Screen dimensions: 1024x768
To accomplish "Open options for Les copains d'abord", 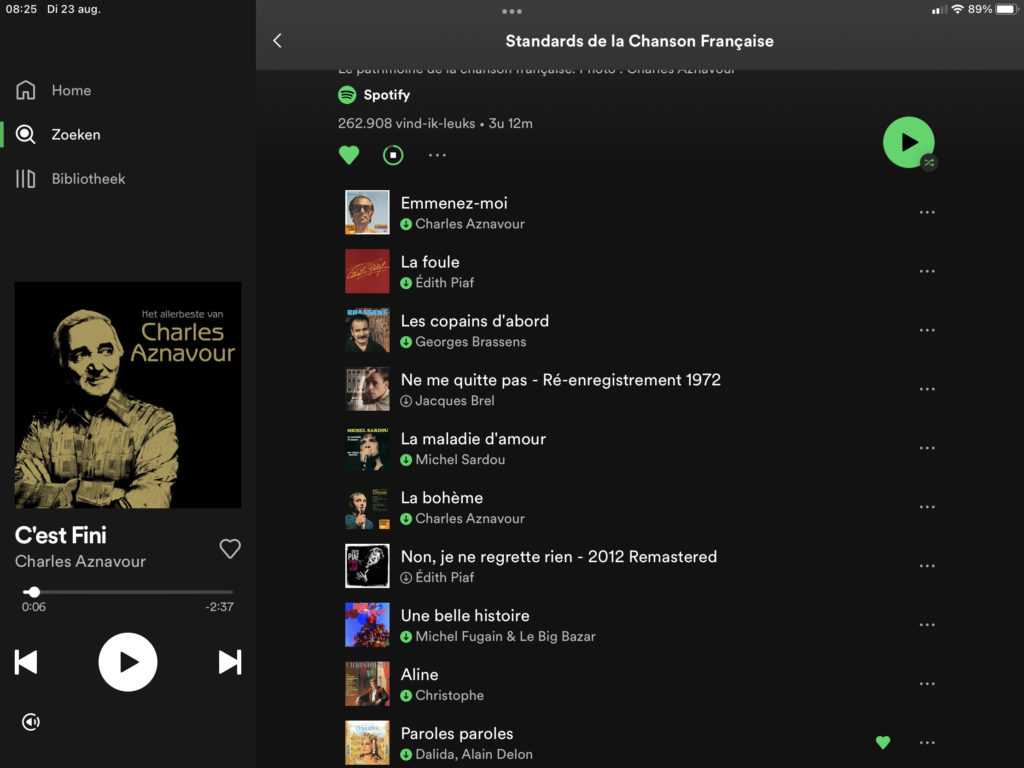I will click(927, 330).
